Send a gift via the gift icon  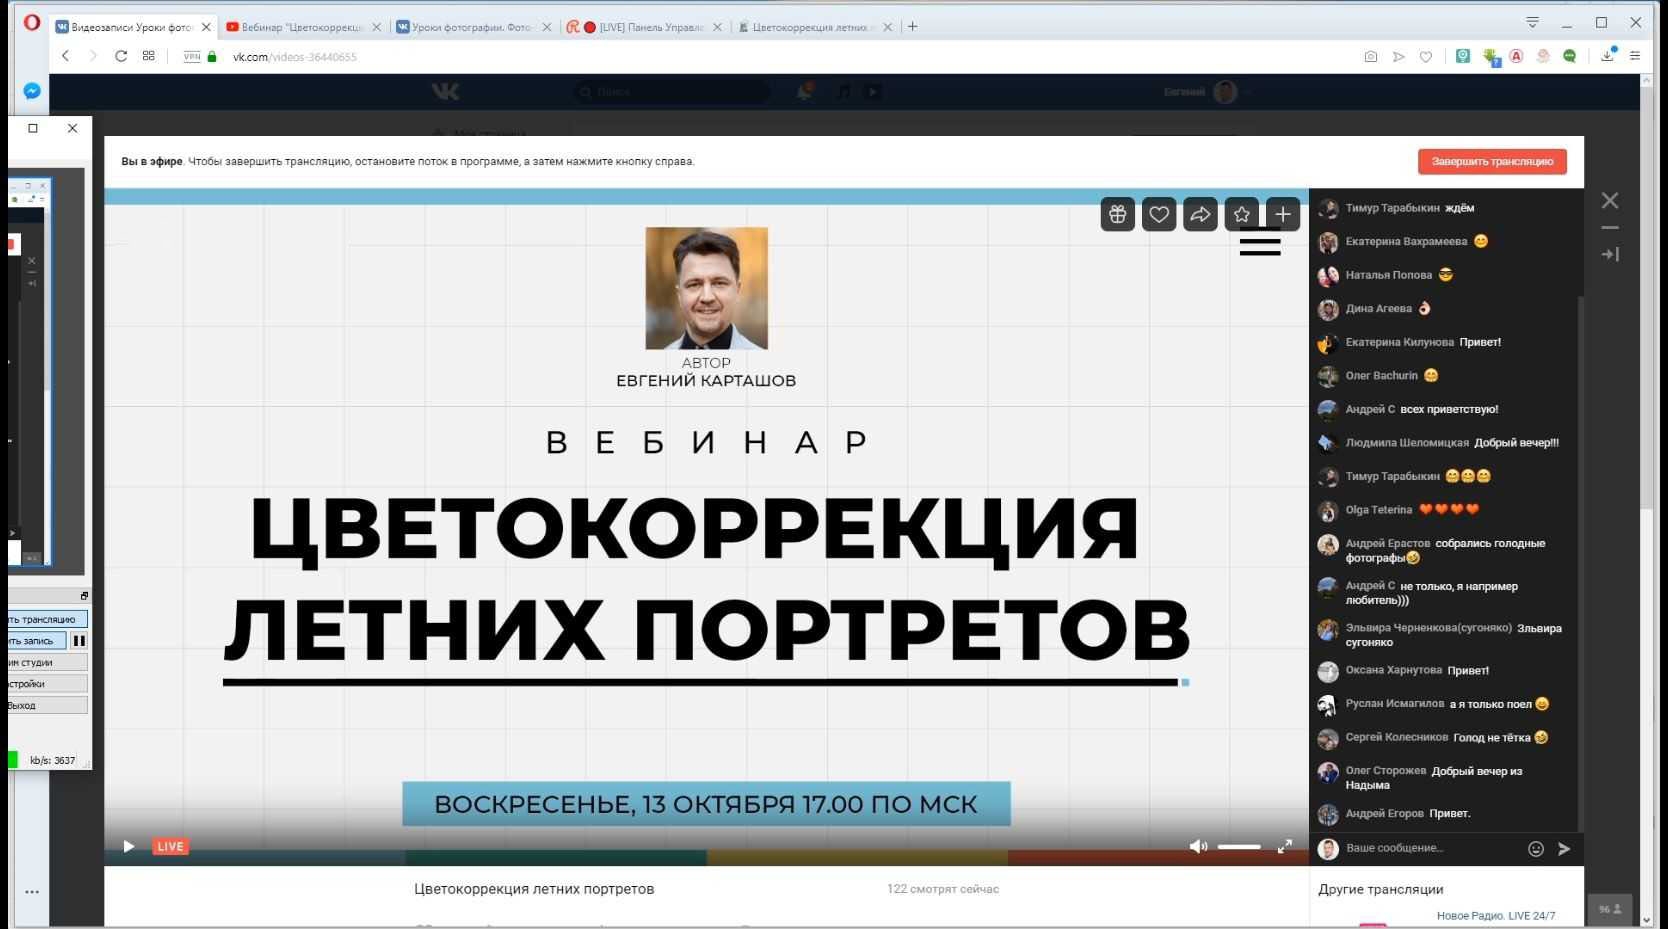coord(1118,214)
